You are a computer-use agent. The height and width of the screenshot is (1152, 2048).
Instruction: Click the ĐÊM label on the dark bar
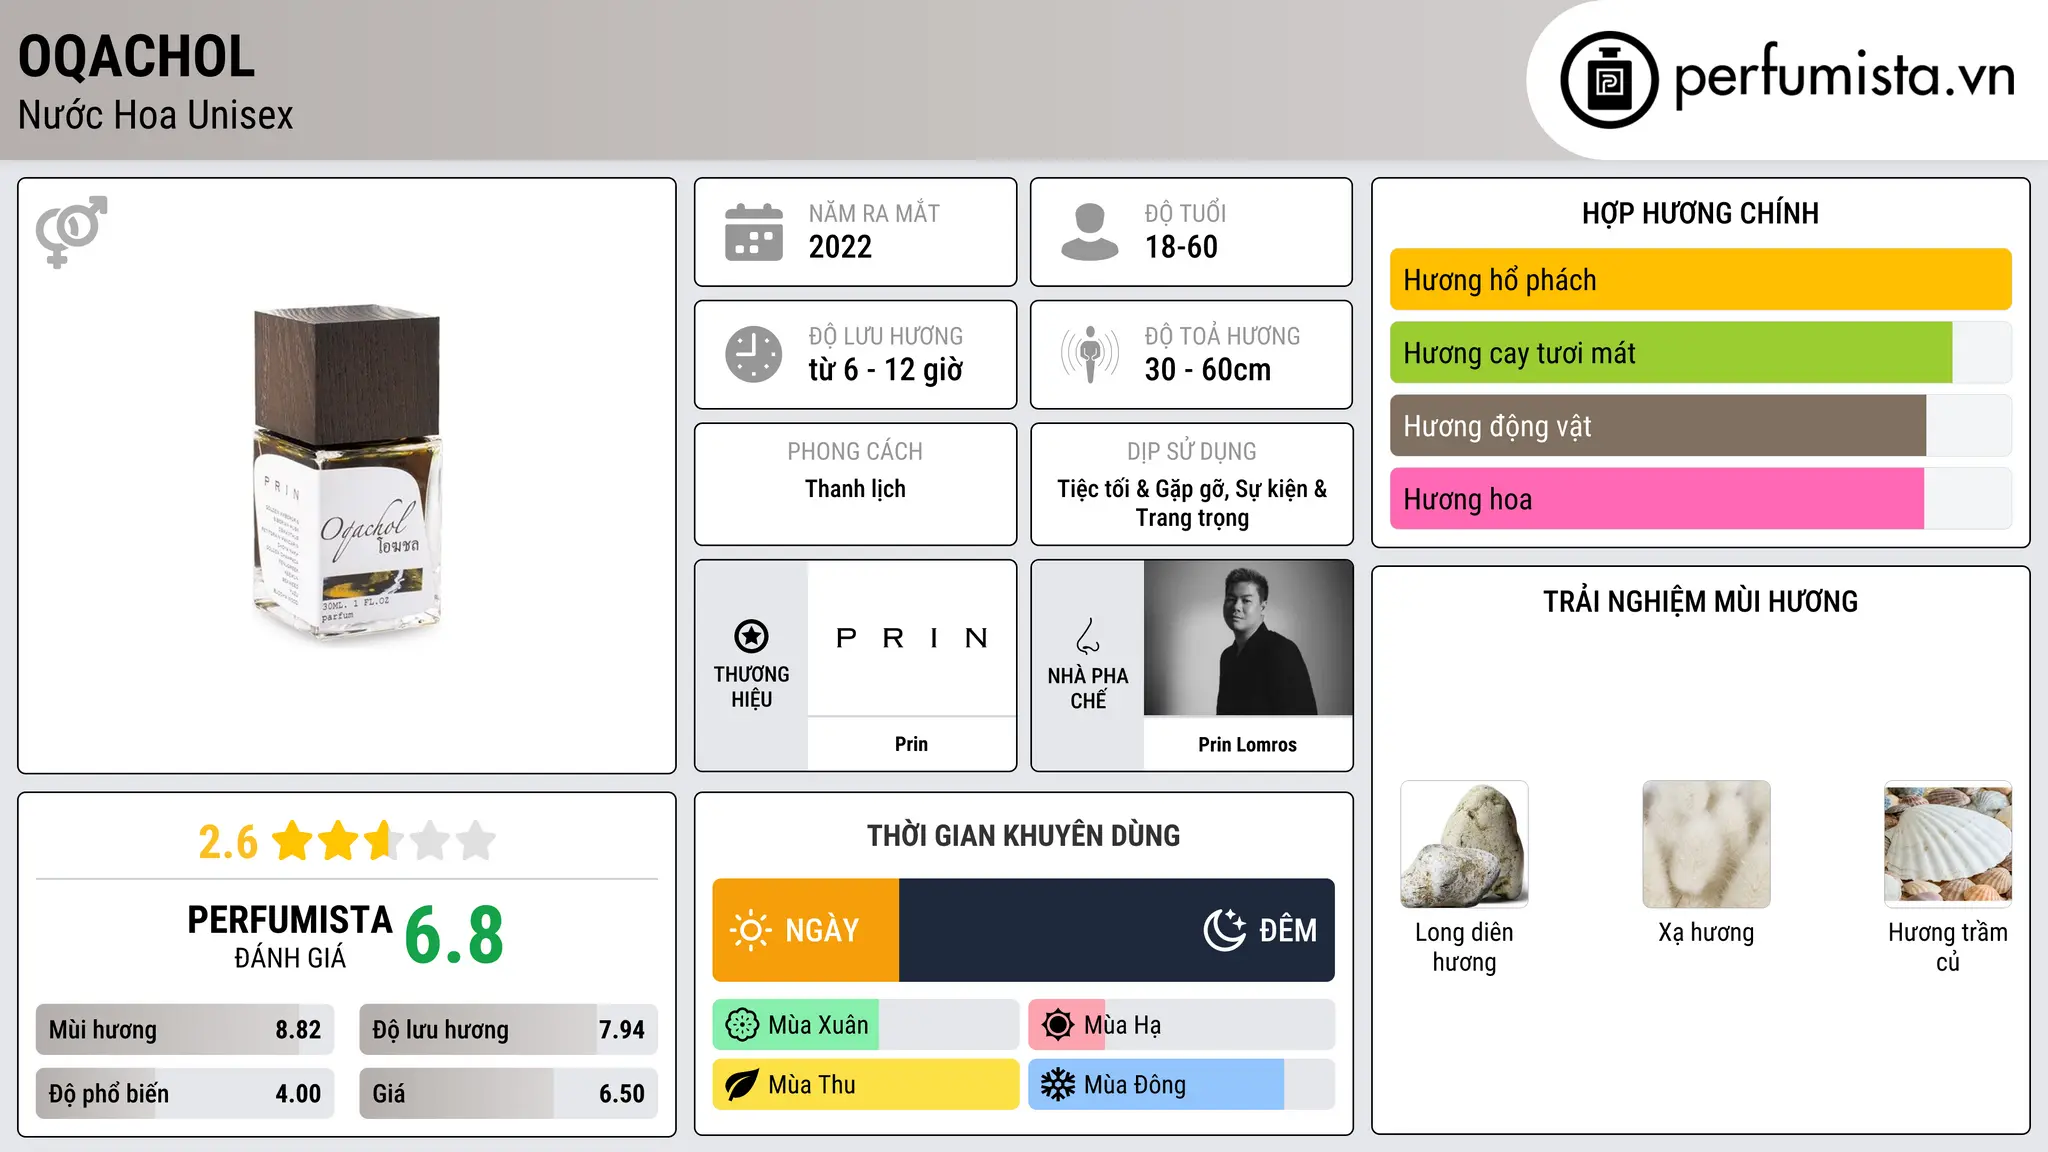(1288, 931)
